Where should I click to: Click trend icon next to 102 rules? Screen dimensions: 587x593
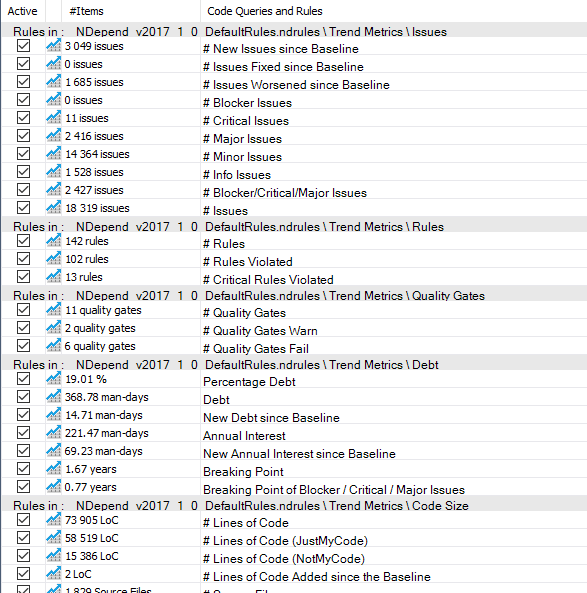(x=53, y=259)
